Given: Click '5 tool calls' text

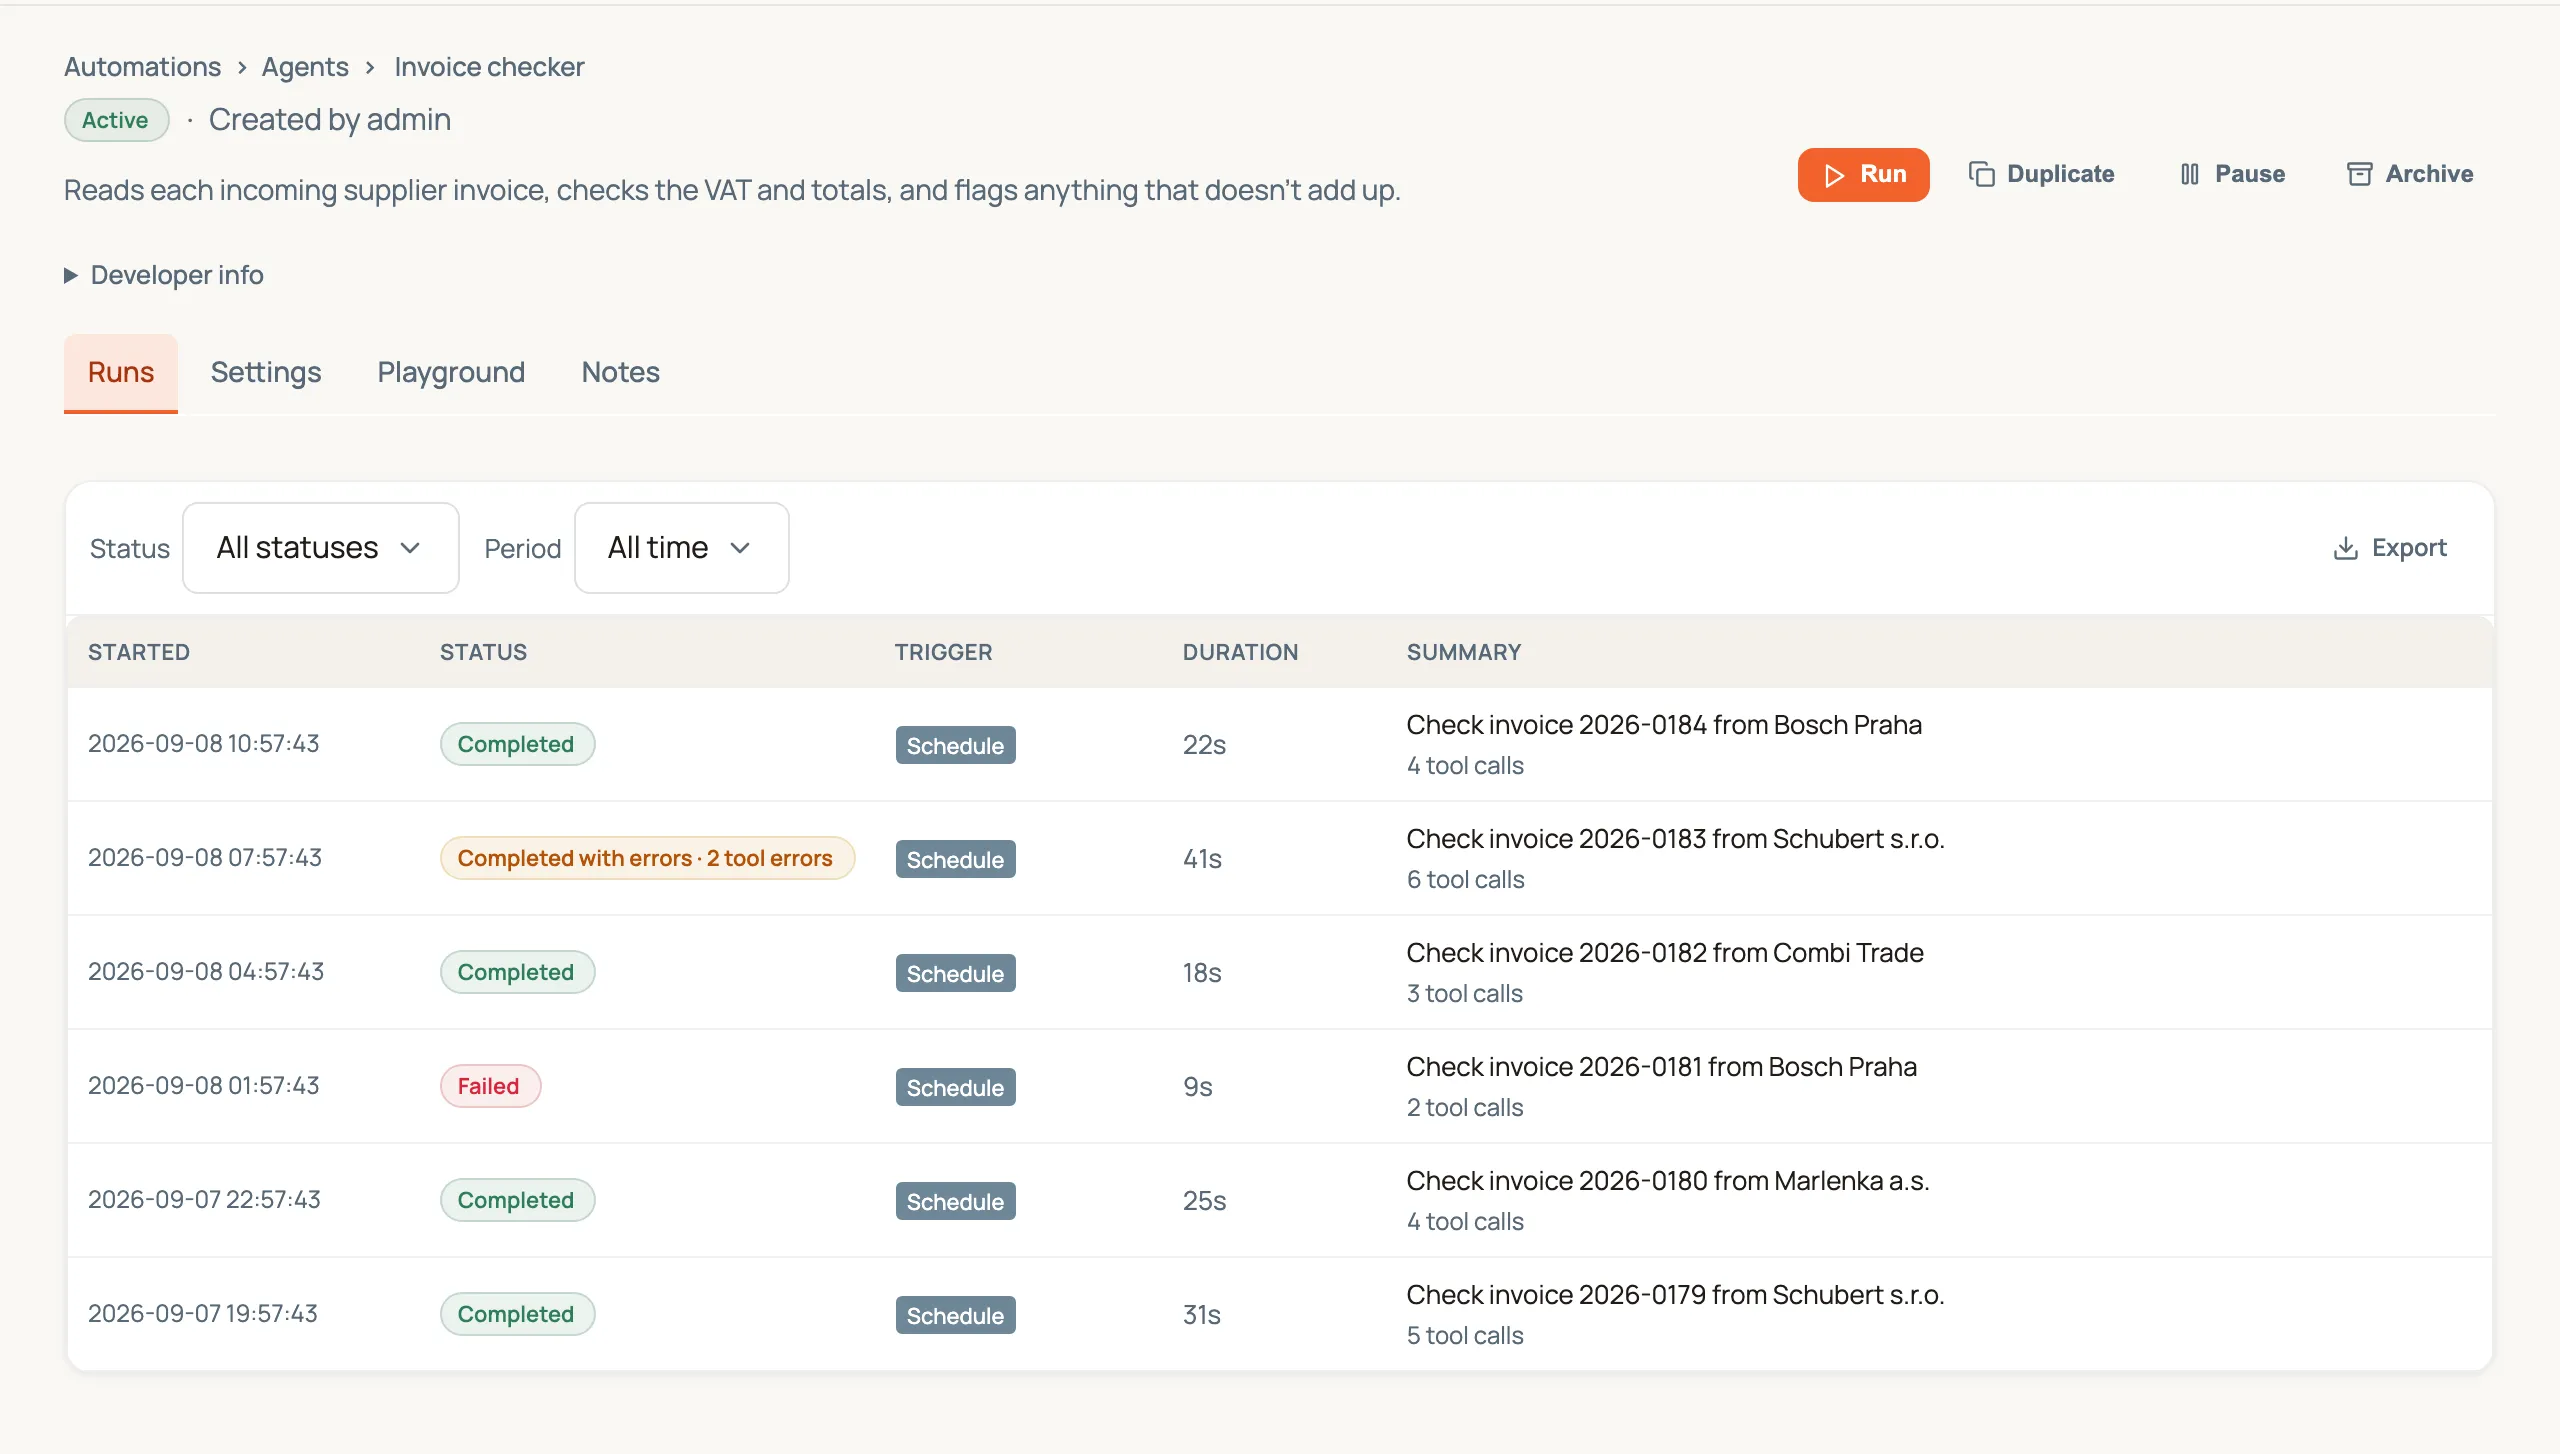Looking at the screenshot, I should (1465, 1335).
